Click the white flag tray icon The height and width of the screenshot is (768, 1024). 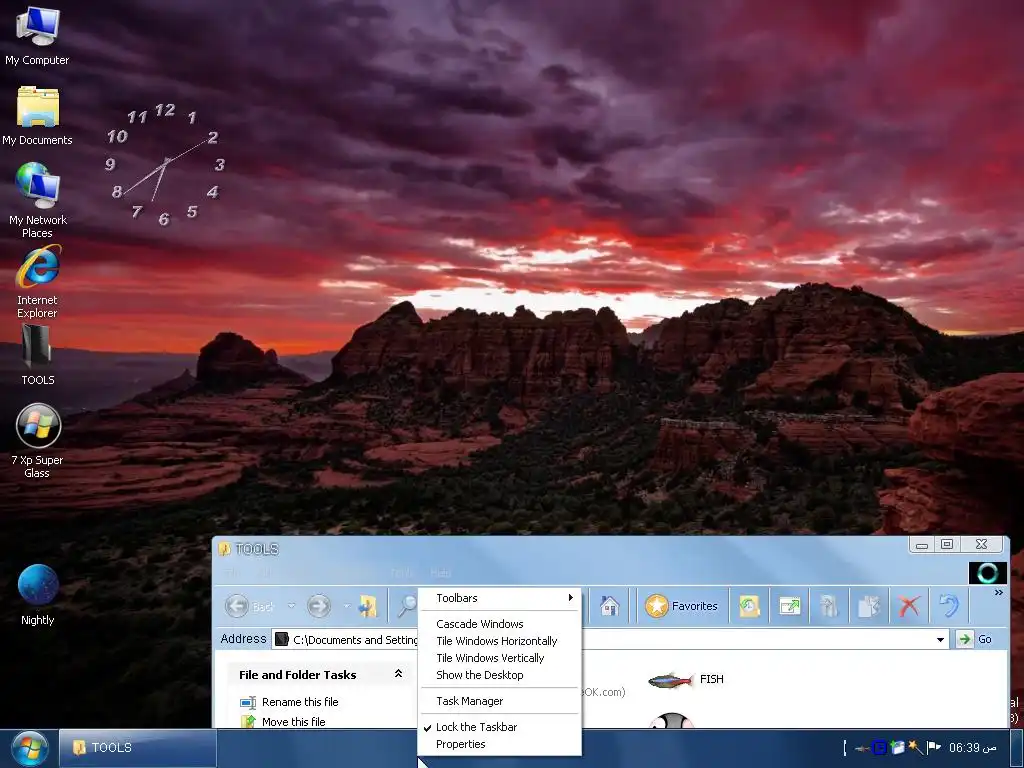point(934,747)
